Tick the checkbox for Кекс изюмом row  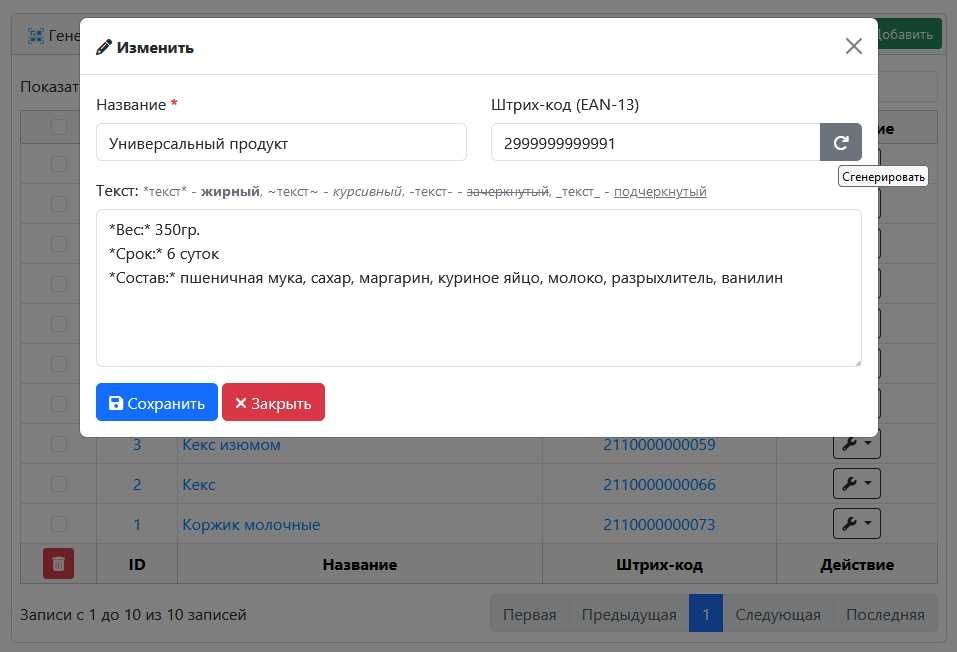click(x=59, y=444)
